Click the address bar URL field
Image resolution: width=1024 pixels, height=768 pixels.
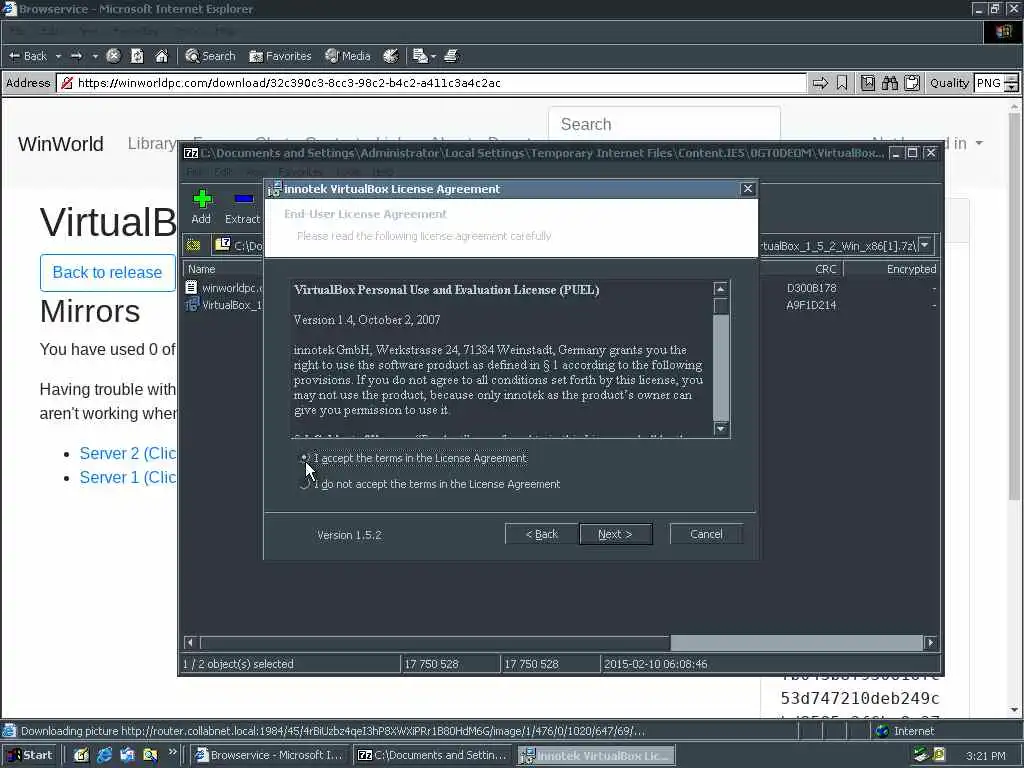point(431,83)
